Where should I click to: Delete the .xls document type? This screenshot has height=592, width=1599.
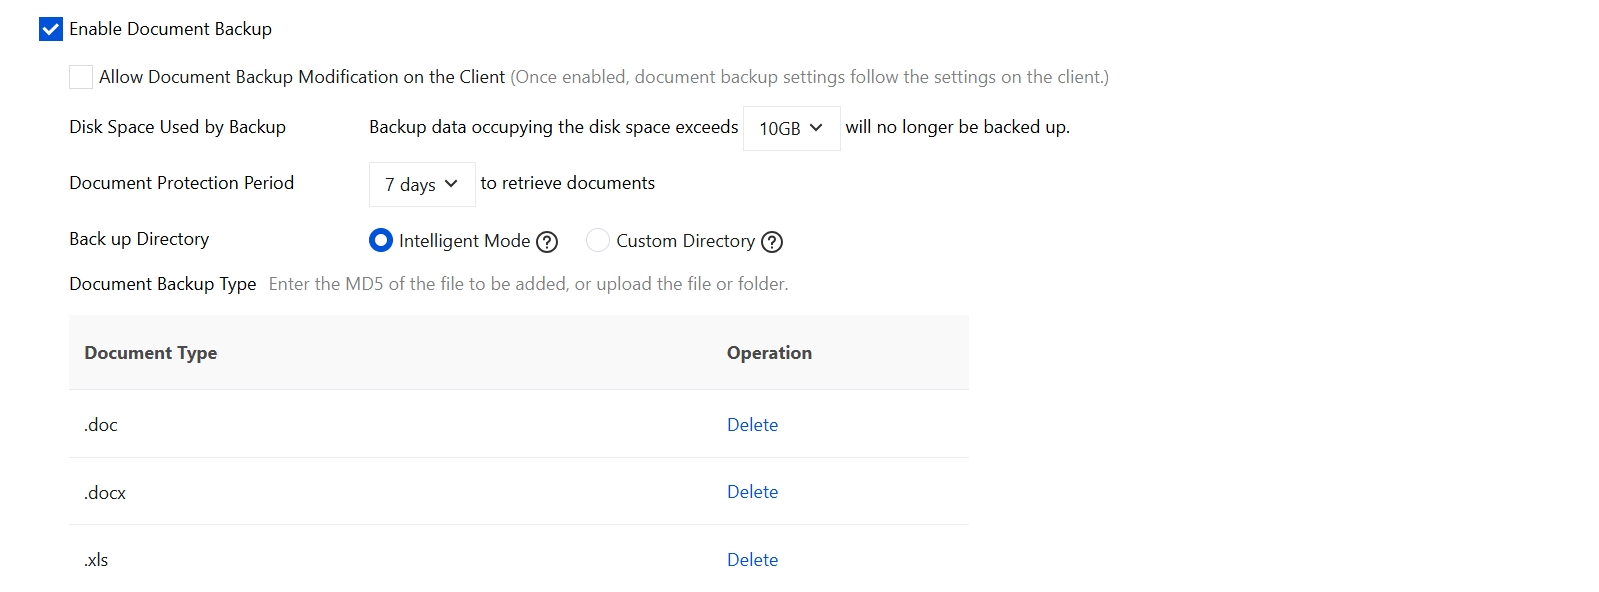[752, 560]
